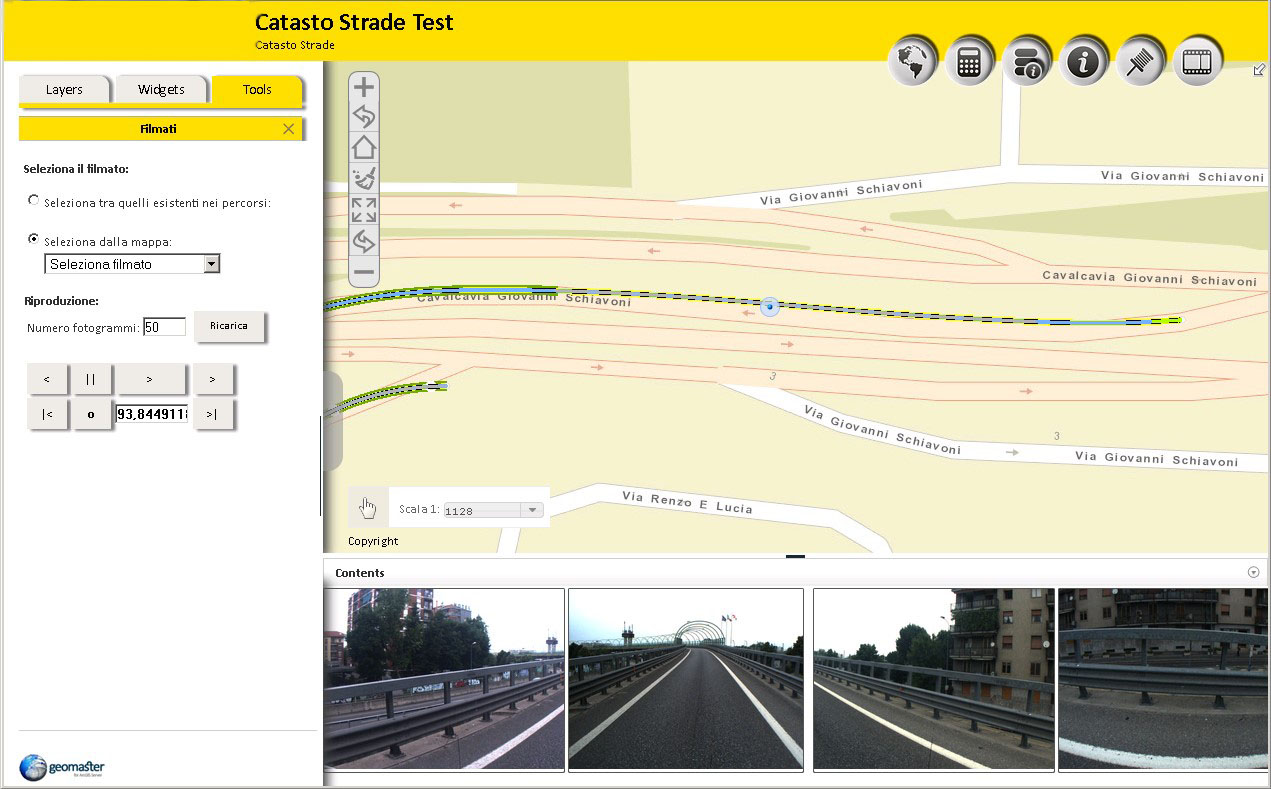The image size is (1271, 789).
Task: Close the Filmati panel
Action: (289, 129)
